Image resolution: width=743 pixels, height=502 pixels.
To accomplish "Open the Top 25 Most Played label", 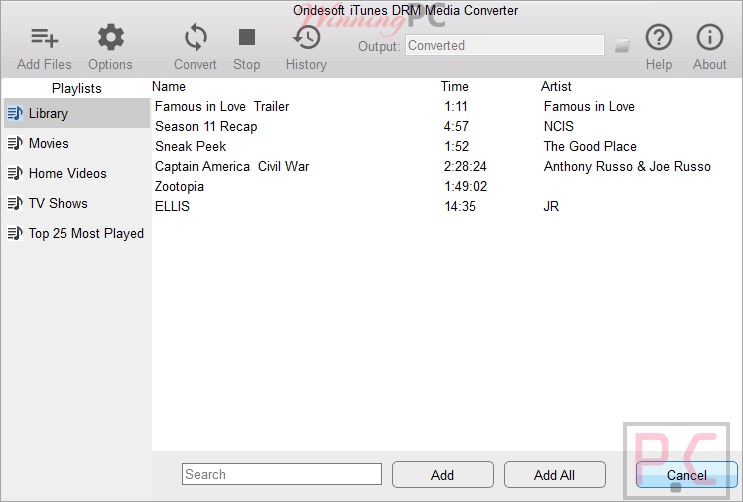I will tap(86, 234).
